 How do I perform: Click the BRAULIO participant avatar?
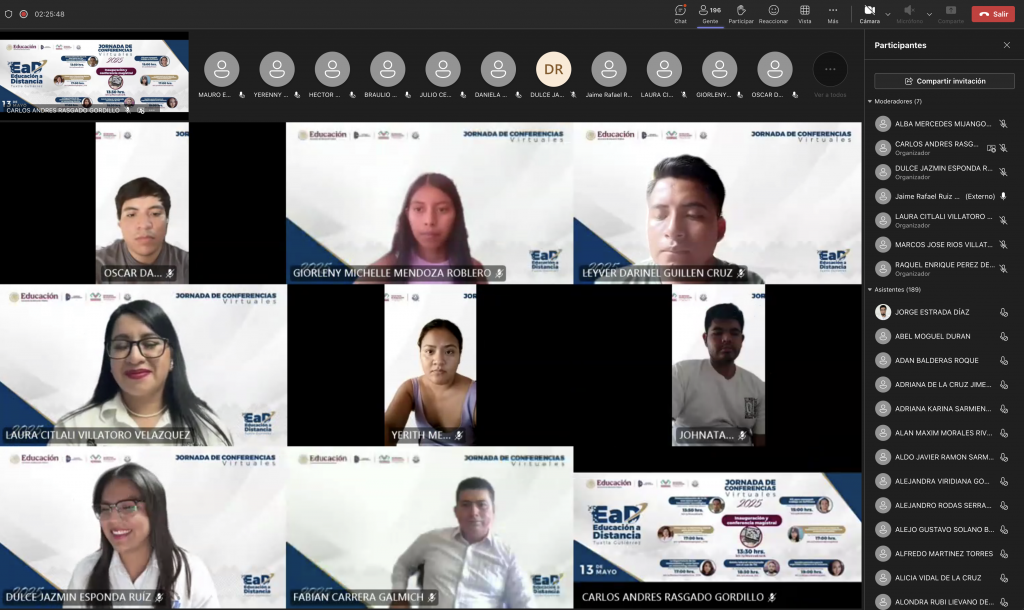[x=387, y=69]
